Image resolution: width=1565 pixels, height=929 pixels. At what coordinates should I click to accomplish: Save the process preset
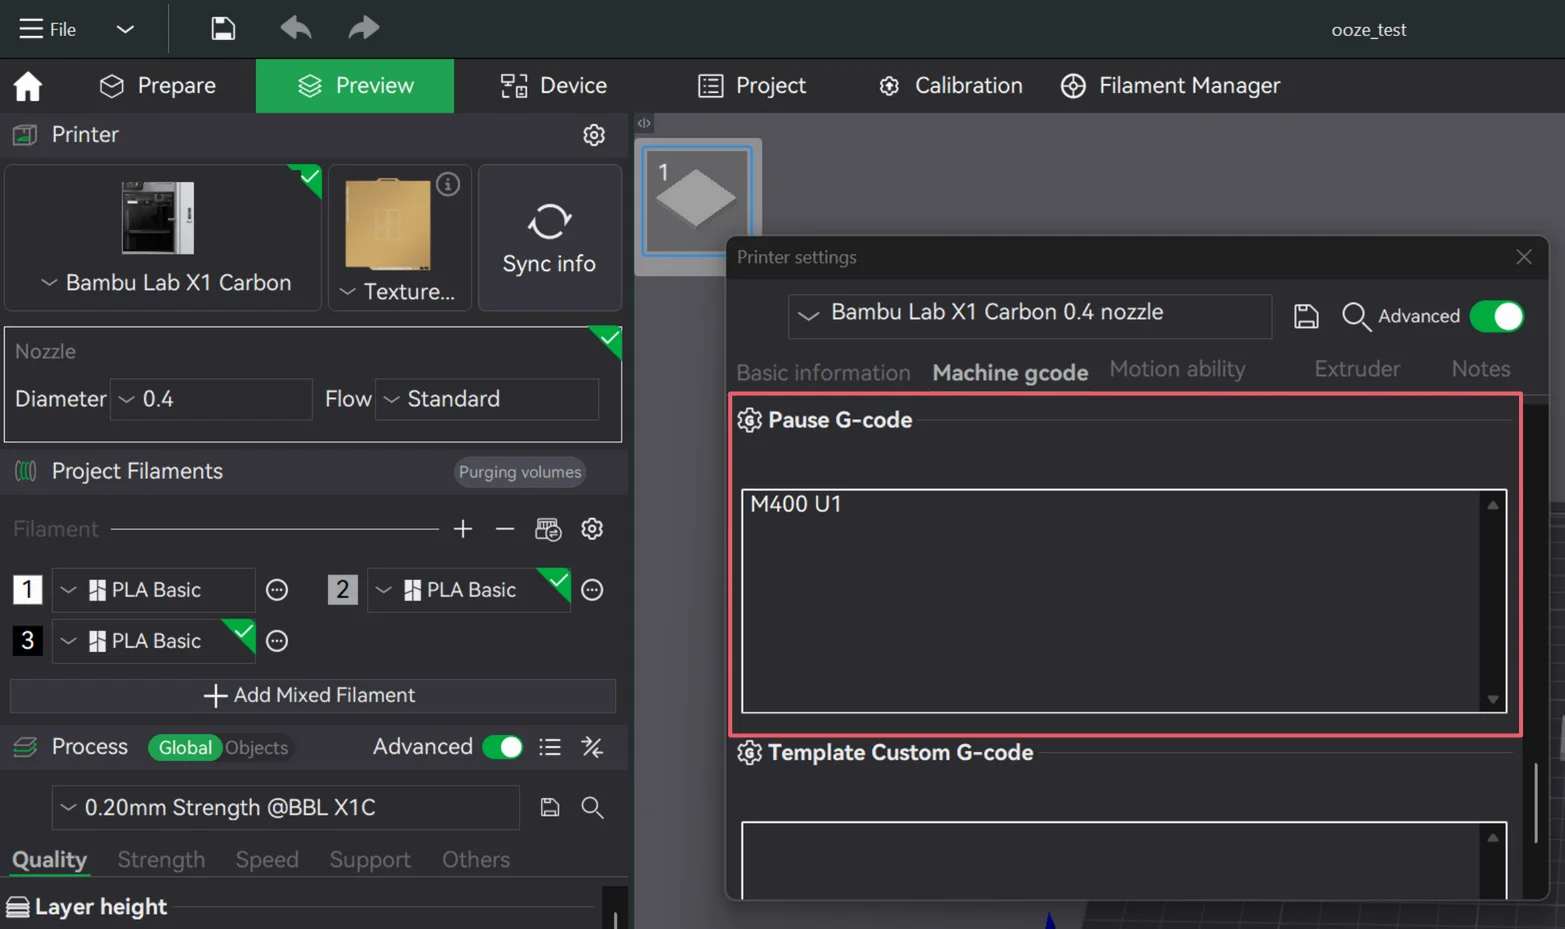click(x=550, y=808)
